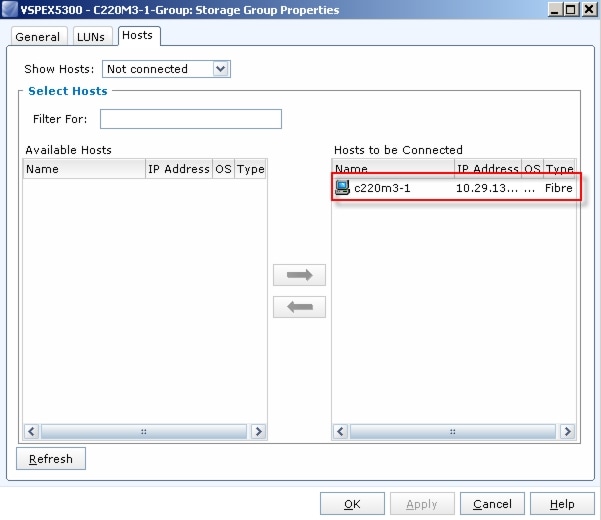This screenshot has width=601, height=520.
Task: Switch to the LUNs tab
Action: (x=91, y=36)
